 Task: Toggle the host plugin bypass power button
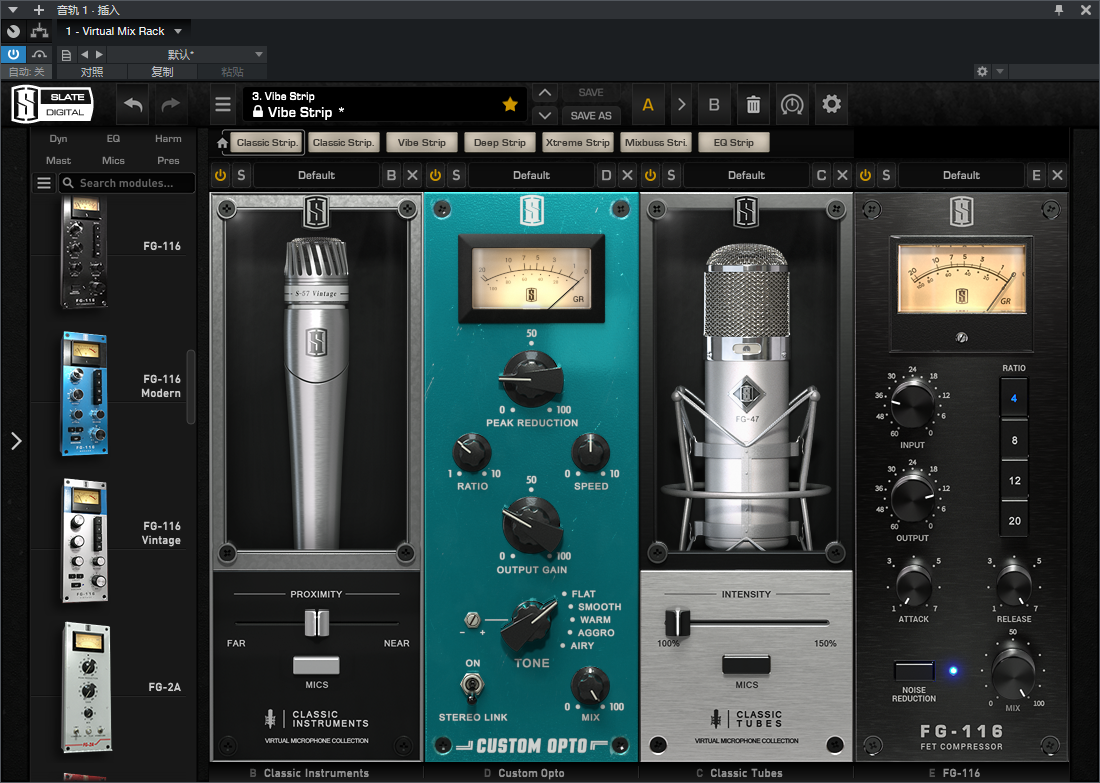point(13,55)
